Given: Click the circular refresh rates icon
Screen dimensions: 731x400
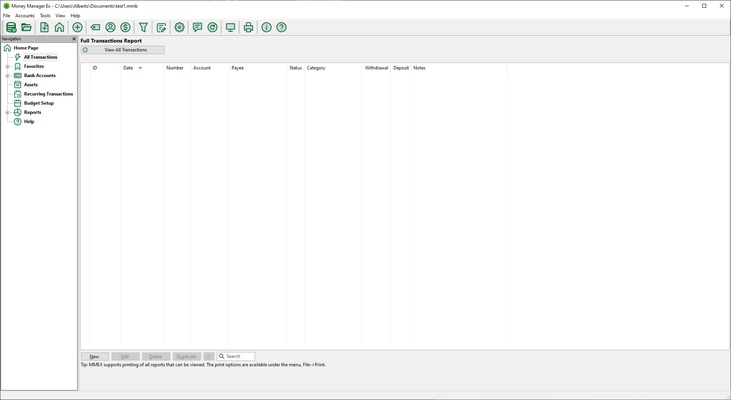Looking at the screenshot, I should [213, 28].
